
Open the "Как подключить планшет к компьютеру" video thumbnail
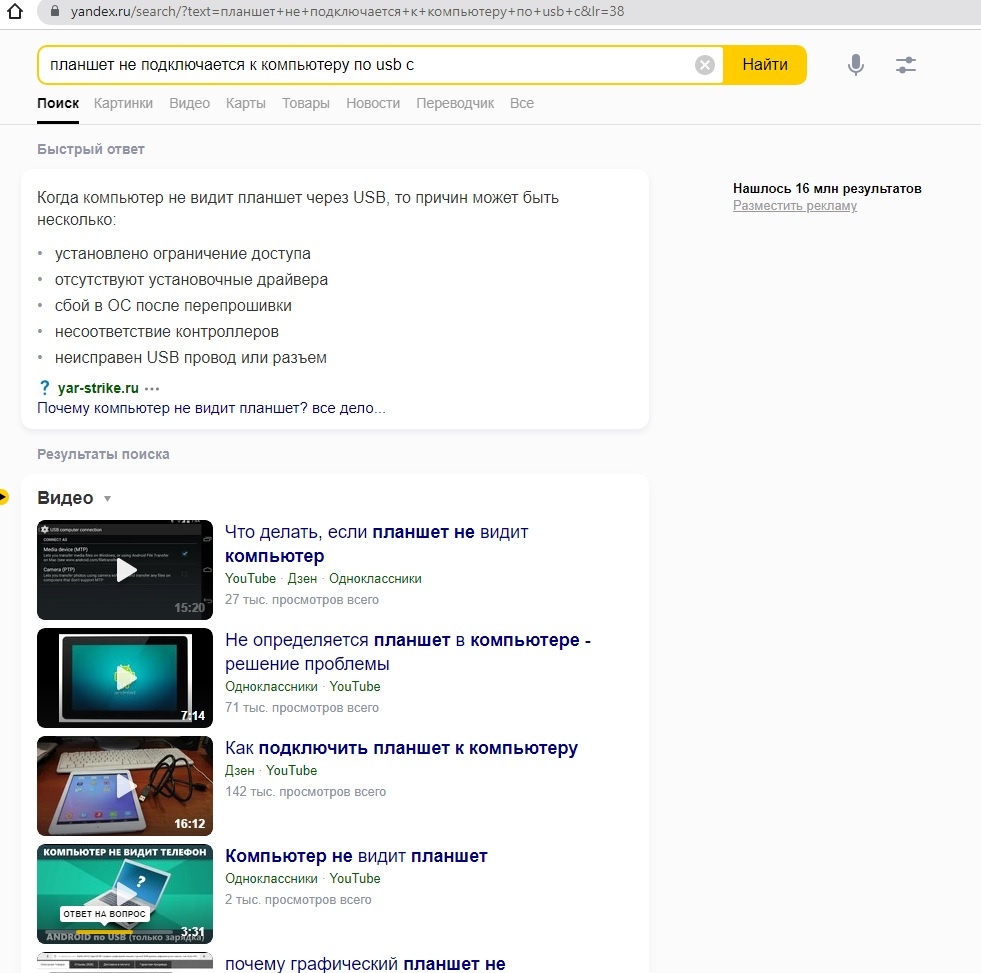click(x=125, y=785)
